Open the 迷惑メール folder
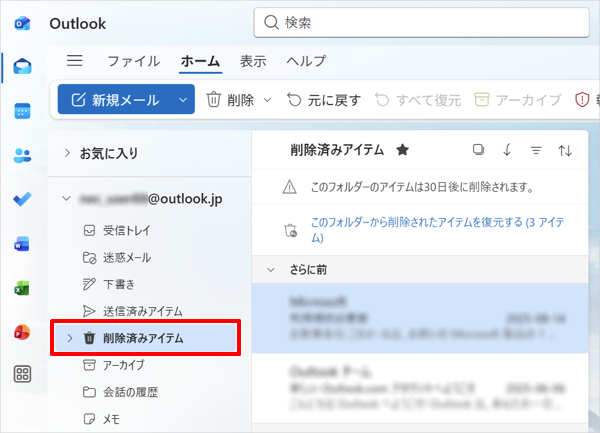 click(117, 257)
